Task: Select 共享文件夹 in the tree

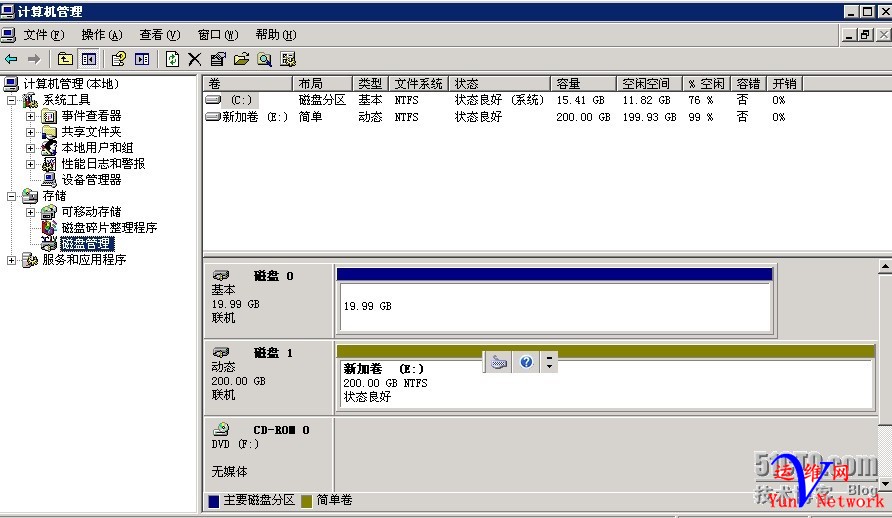Action: [91, 132]
